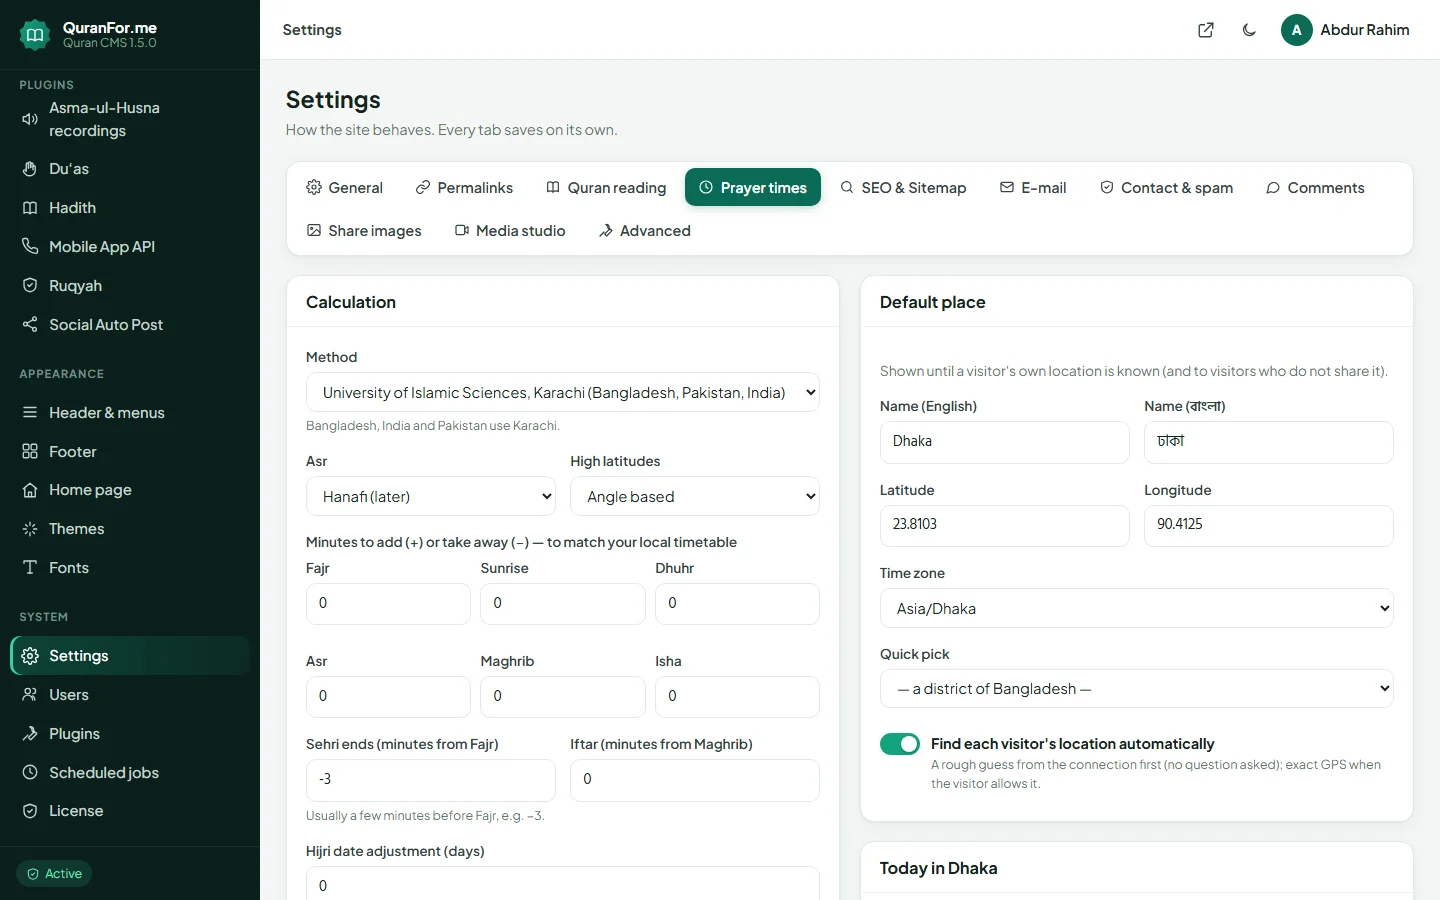Select the Advanced tab
Image resolution: width=1440 pixels, height=900 pixels.
coord(645,231)
